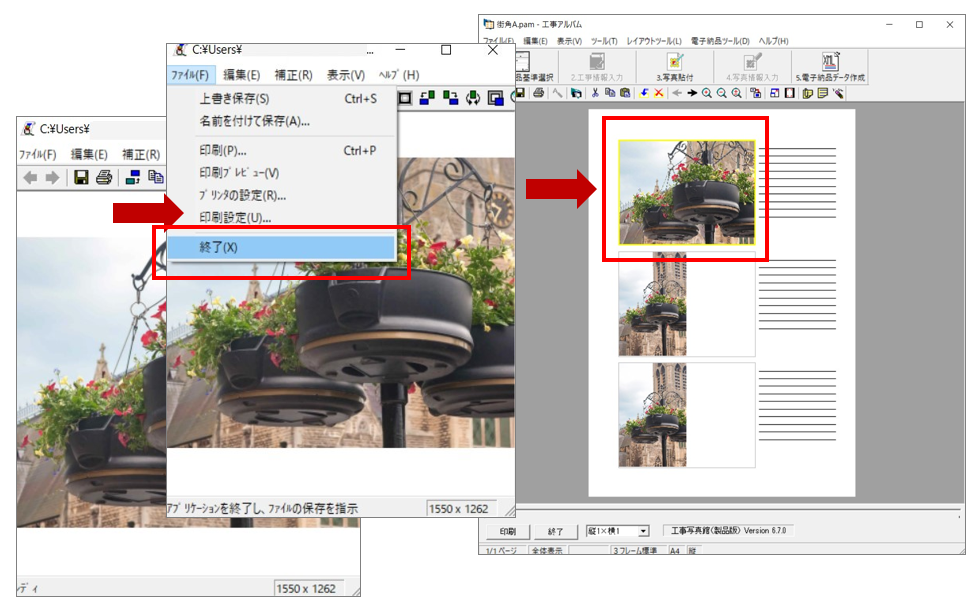Click the Cut scissors icon in the album toolbar
The height and width of the screenshot is (610, 980).
pos(594,92)
